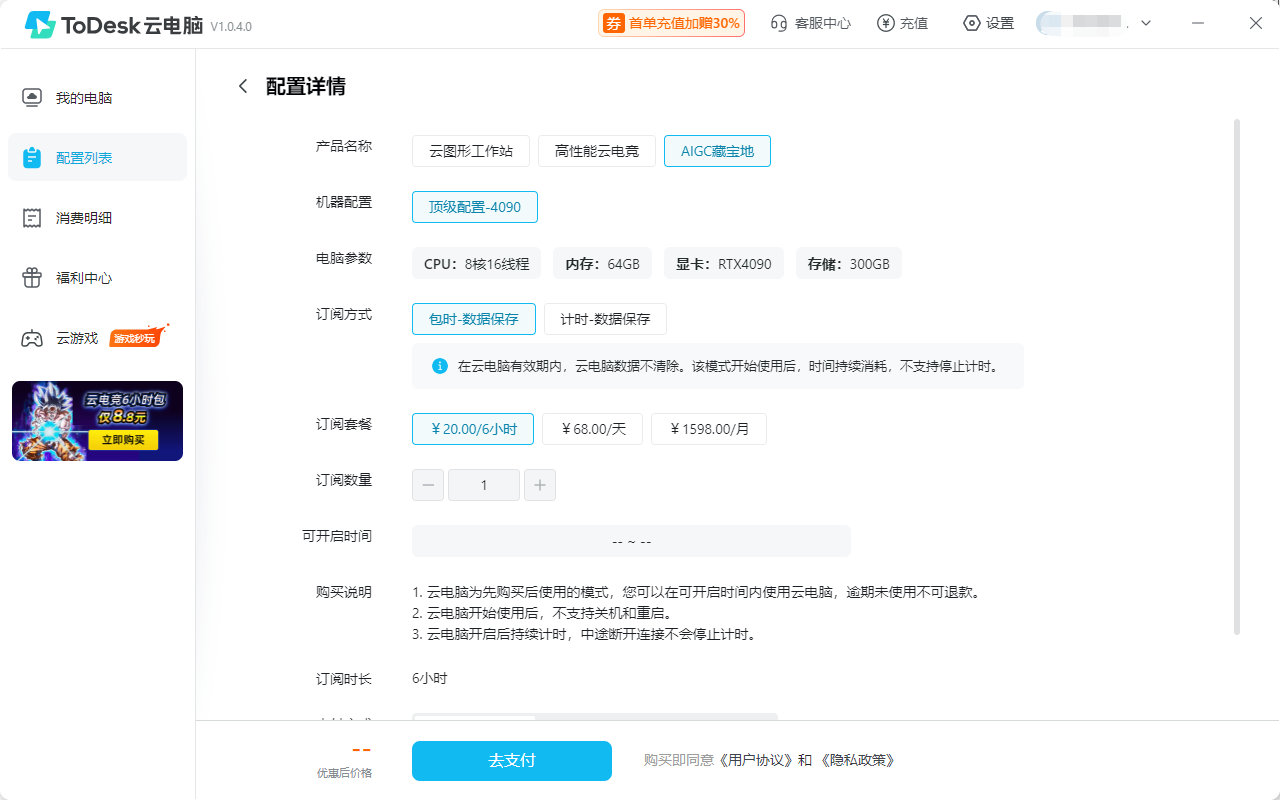Image resolution: width=1280 pixels, height=800 pixels.
Task: Select the 云图形工作站 product option
Action: (x=471, y=150)
